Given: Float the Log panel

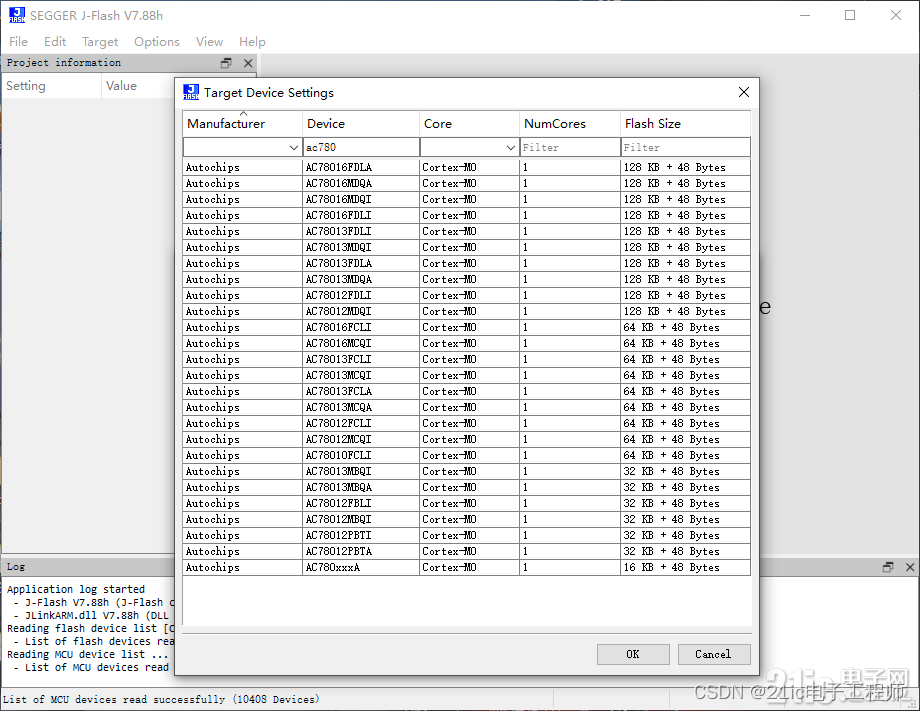Looking at the screenshot, I should click(888, 567).
